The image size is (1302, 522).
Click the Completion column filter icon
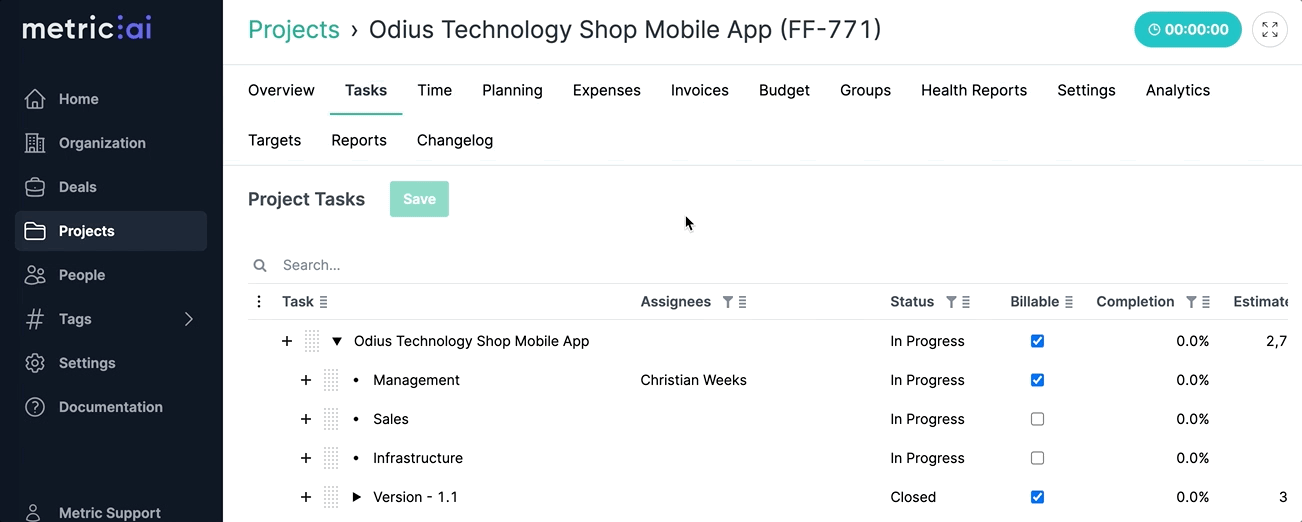click(x=1191, y=302)
